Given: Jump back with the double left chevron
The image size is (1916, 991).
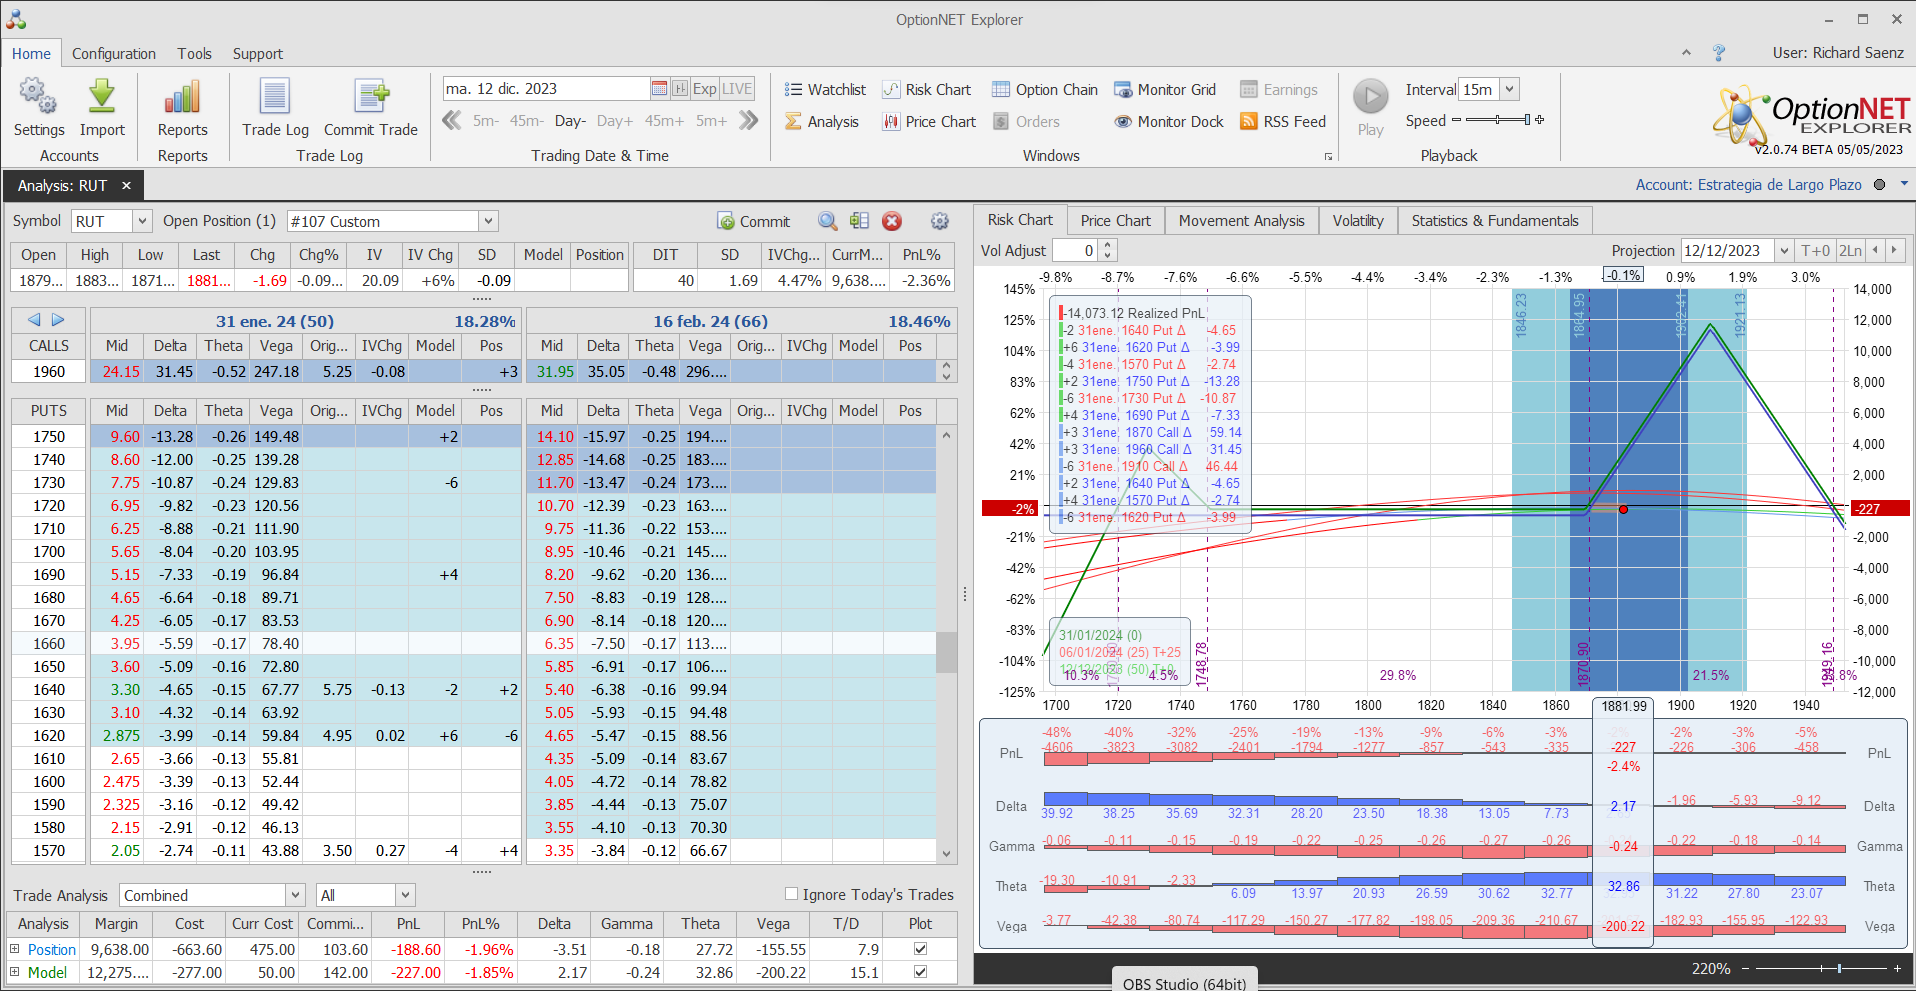Looking at the screenshot, I should [452, 121].
